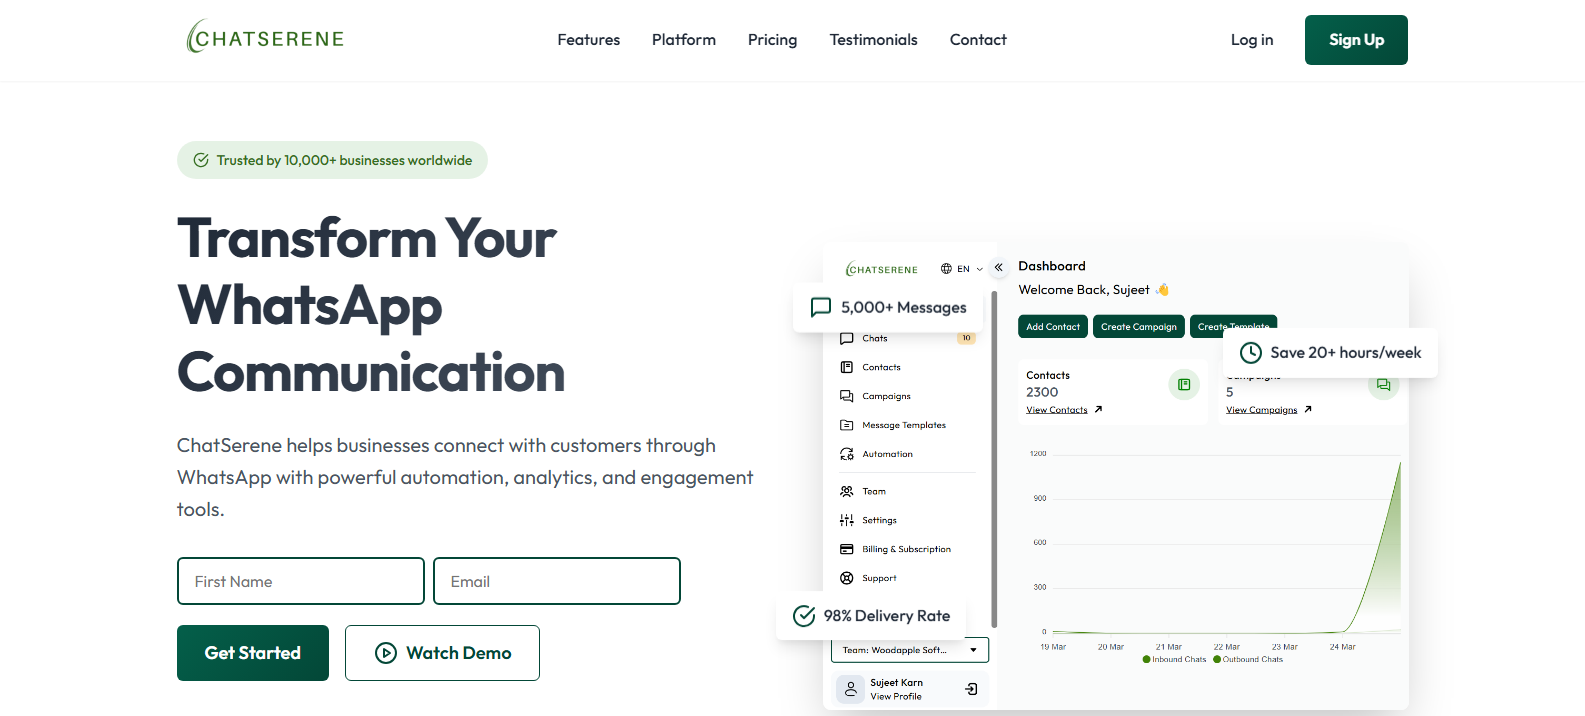The height and width of the screenshot is (716, 1585).
Task: Click the Contacts count value 2300
Action: tap(1042, 392)
